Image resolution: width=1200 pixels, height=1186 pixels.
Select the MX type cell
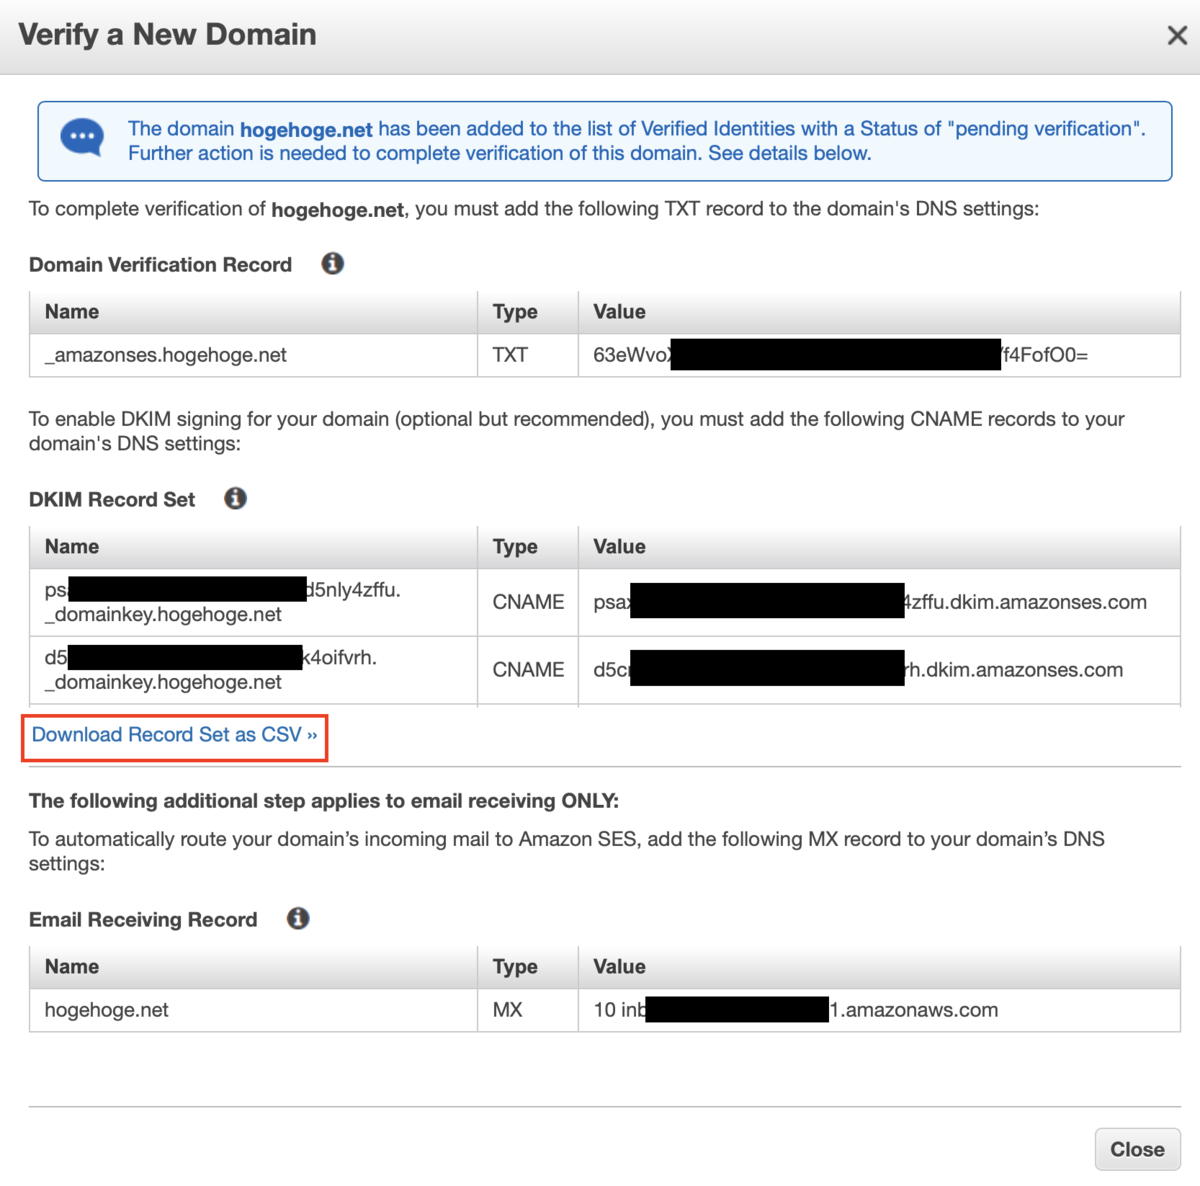pyautogui.click(x=528, y=1010)
